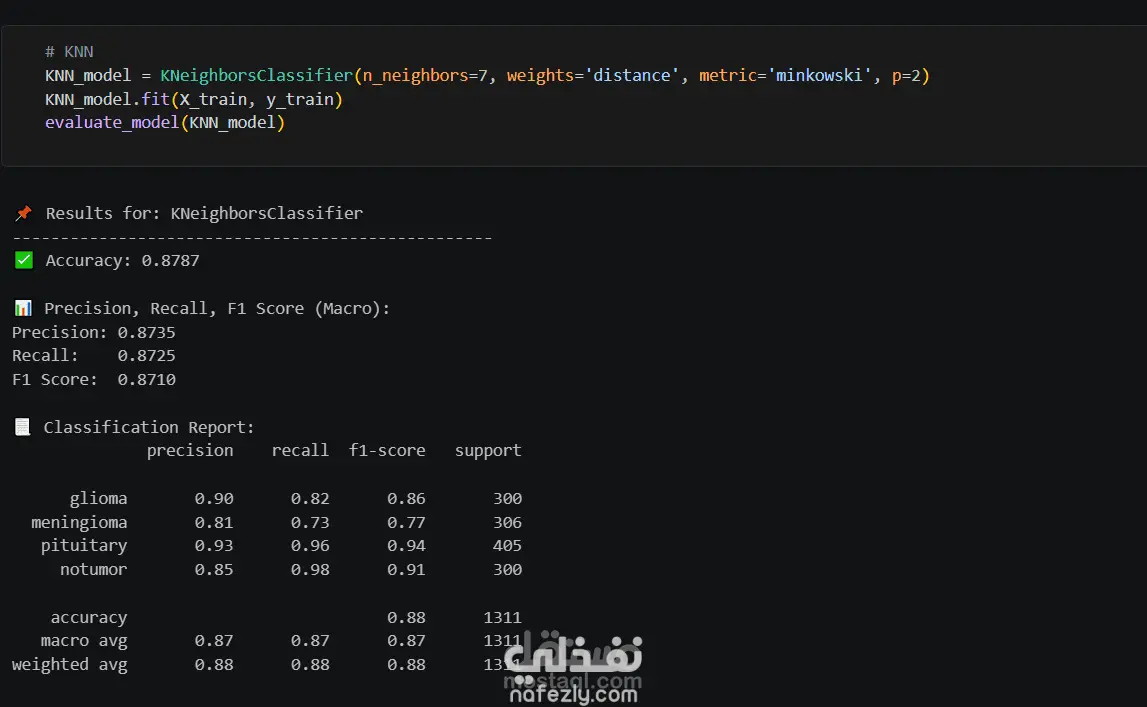The image size is (1147, 707).
Task: Click the 'Precision: 0.8735' line
Action: 94,332
